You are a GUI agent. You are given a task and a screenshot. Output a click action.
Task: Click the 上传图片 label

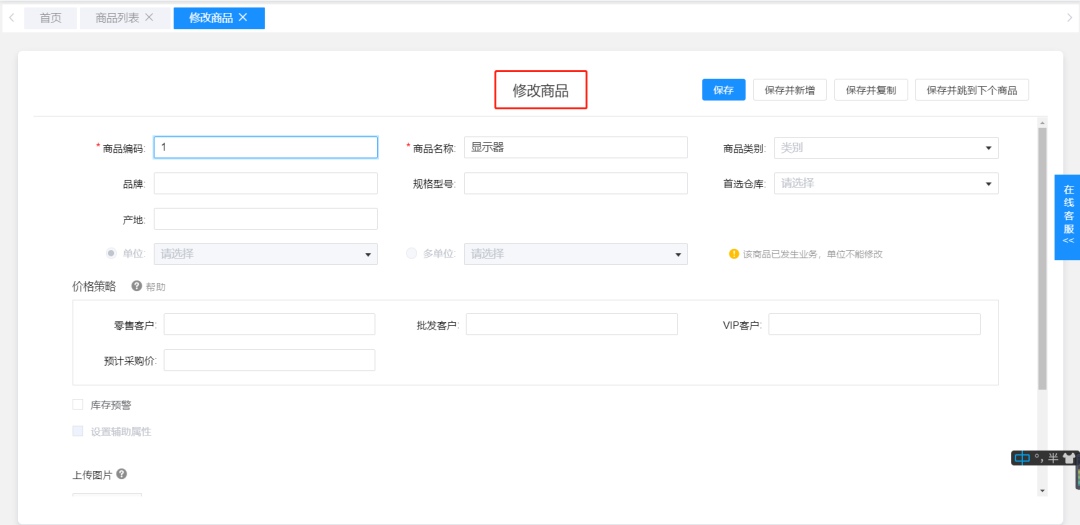click(x=92, y=475)
